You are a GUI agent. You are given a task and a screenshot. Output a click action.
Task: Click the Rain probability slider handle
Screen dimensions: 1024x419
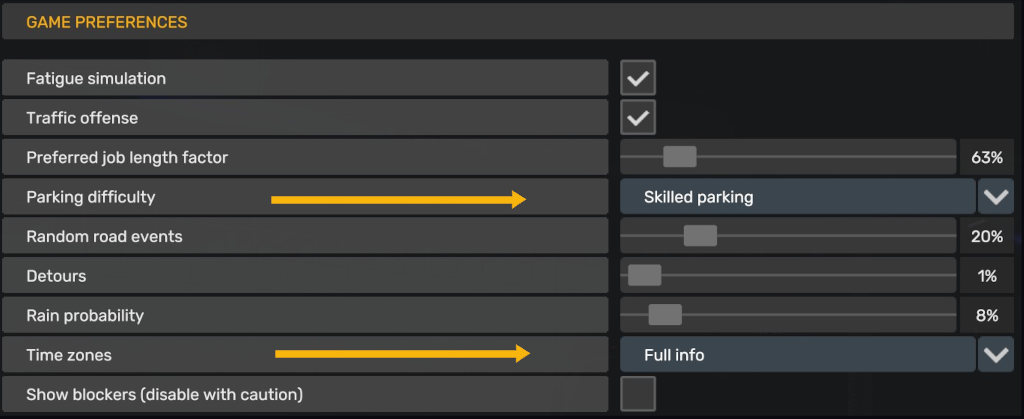click(665, 315)
